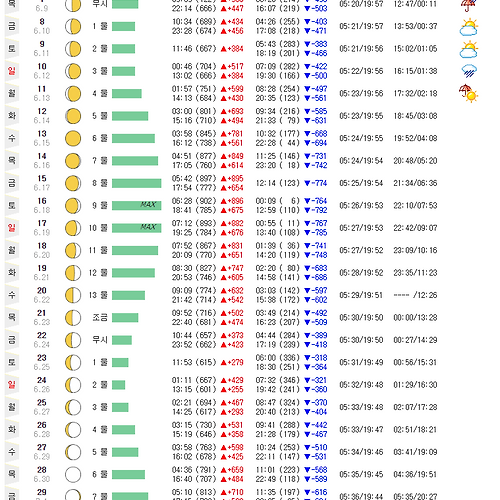
Task: Click the moon time 22:42/09:07
Action: 415,228
